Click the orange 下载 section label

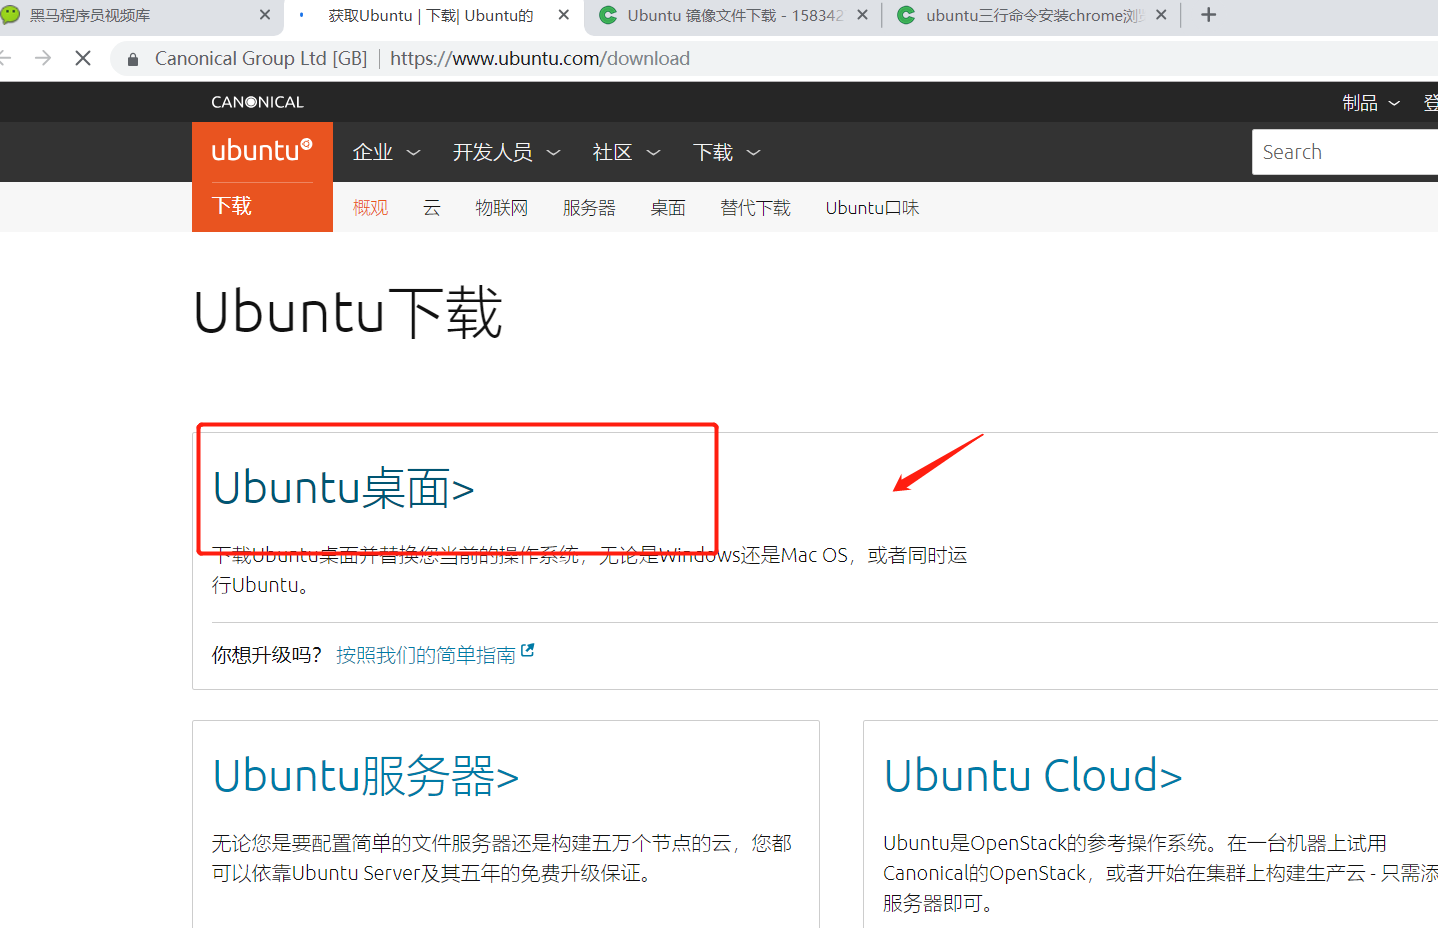pos(232,206)
